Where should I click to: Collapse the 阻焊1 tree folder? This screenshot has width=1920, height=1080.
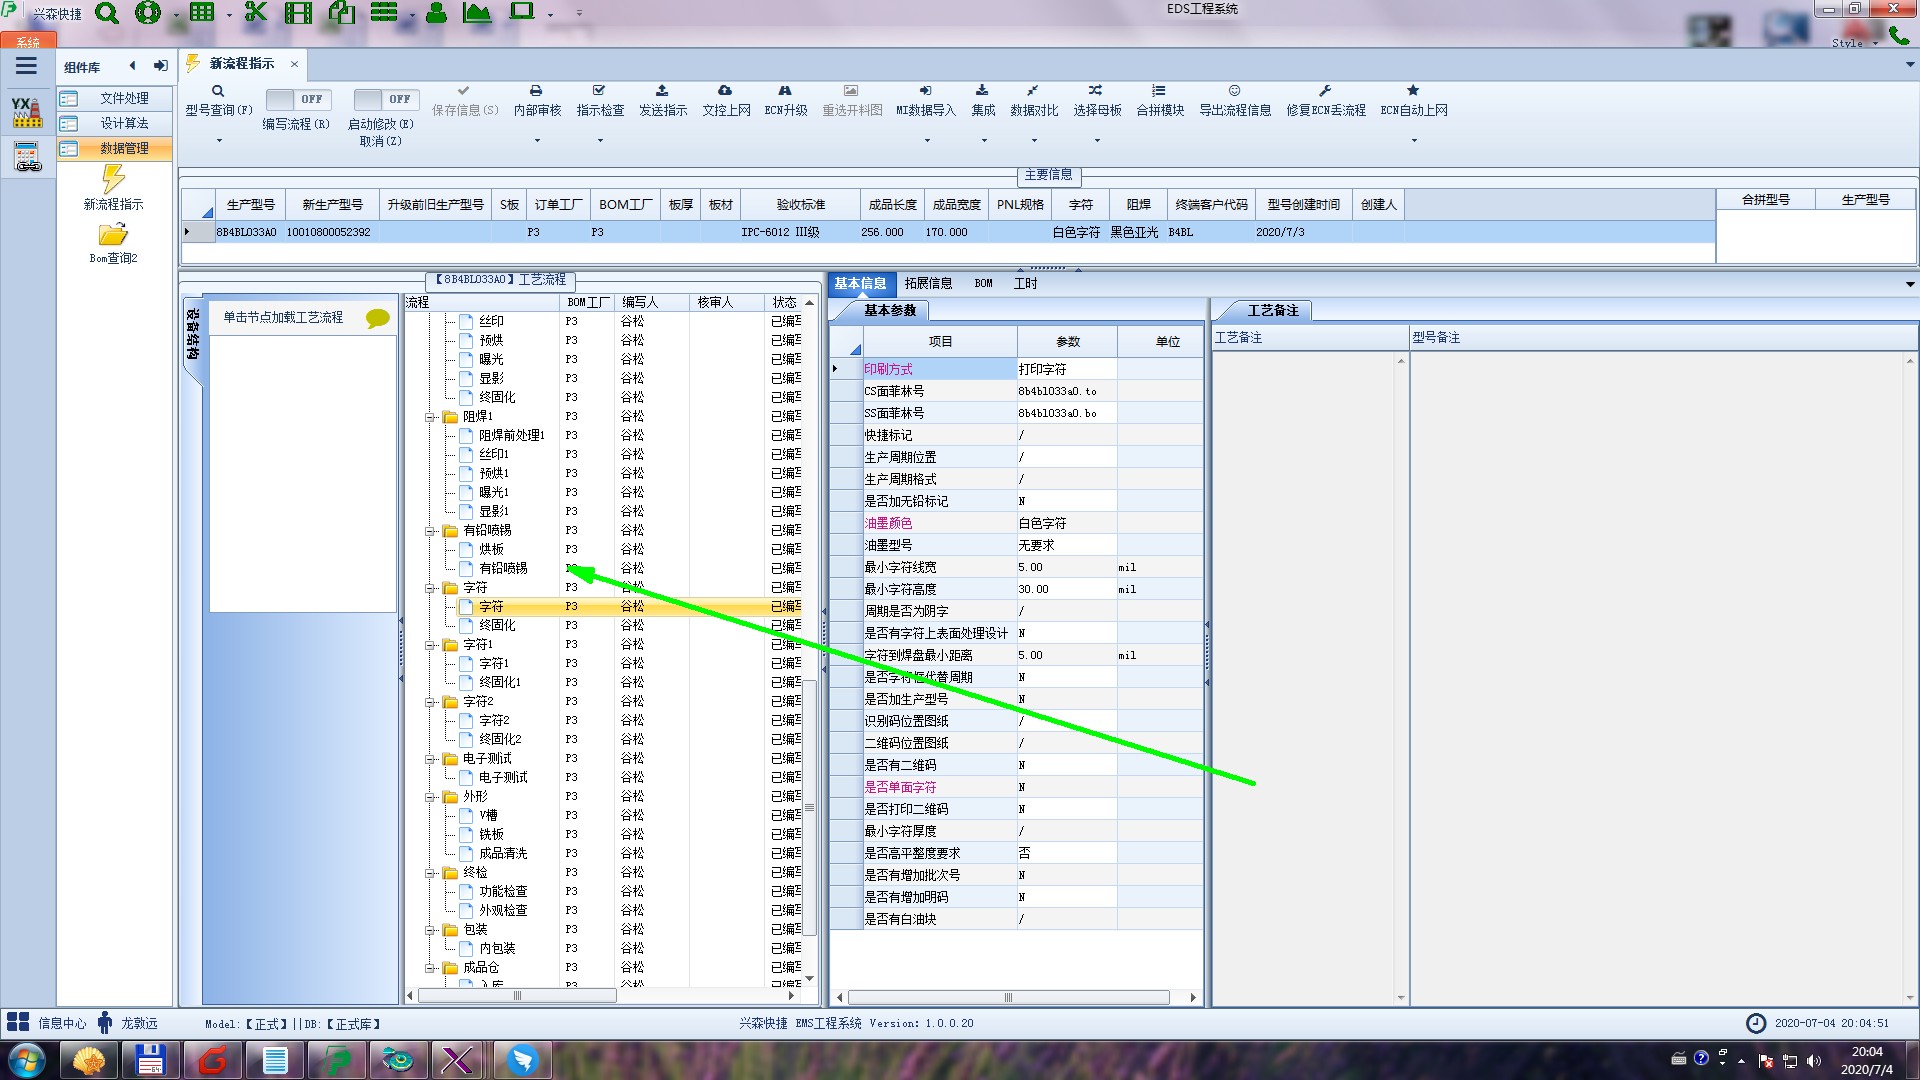tap(431, 417)
